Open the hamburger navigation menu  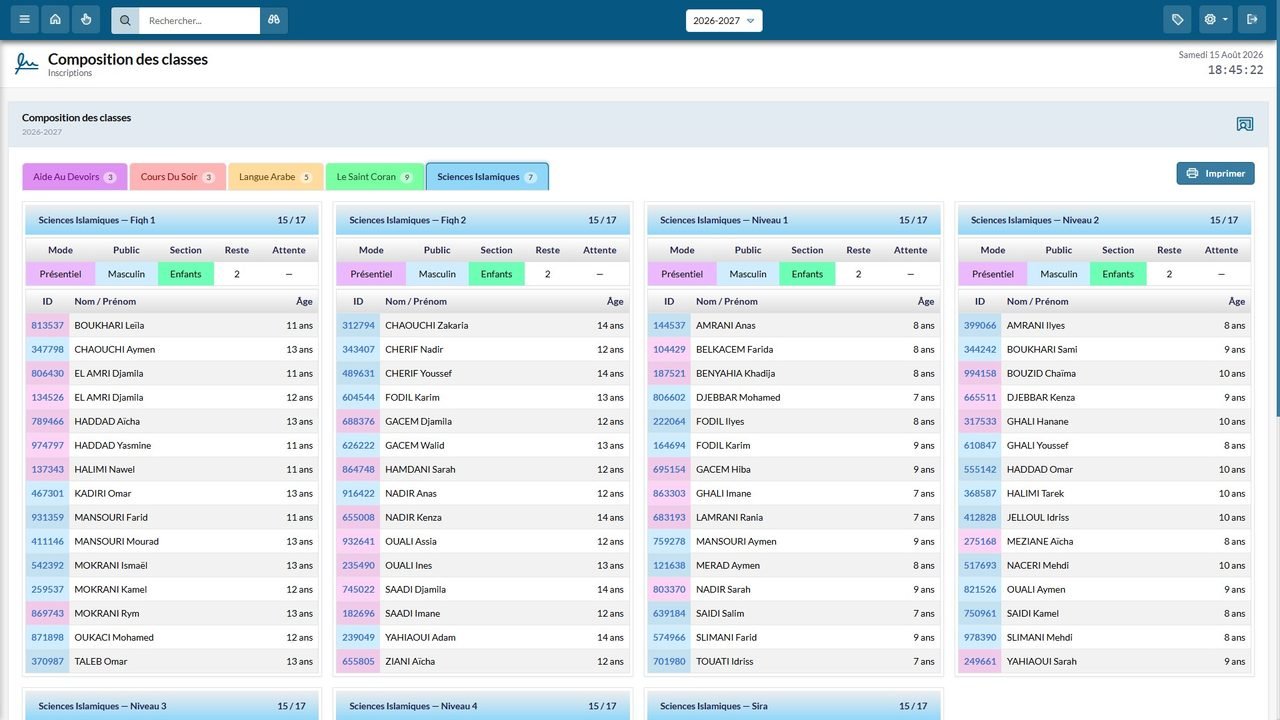24,20
